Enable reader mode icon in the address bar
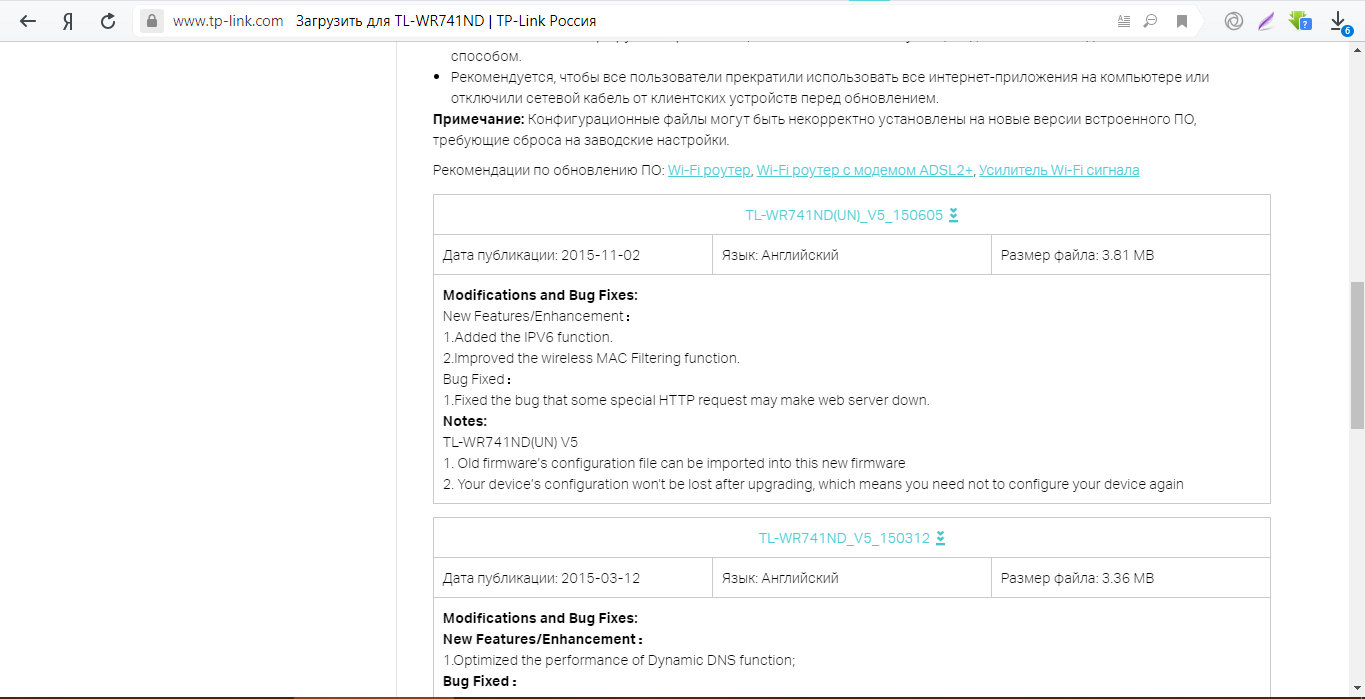This screenshot has width=1365, height=699. click(1124, 21)
